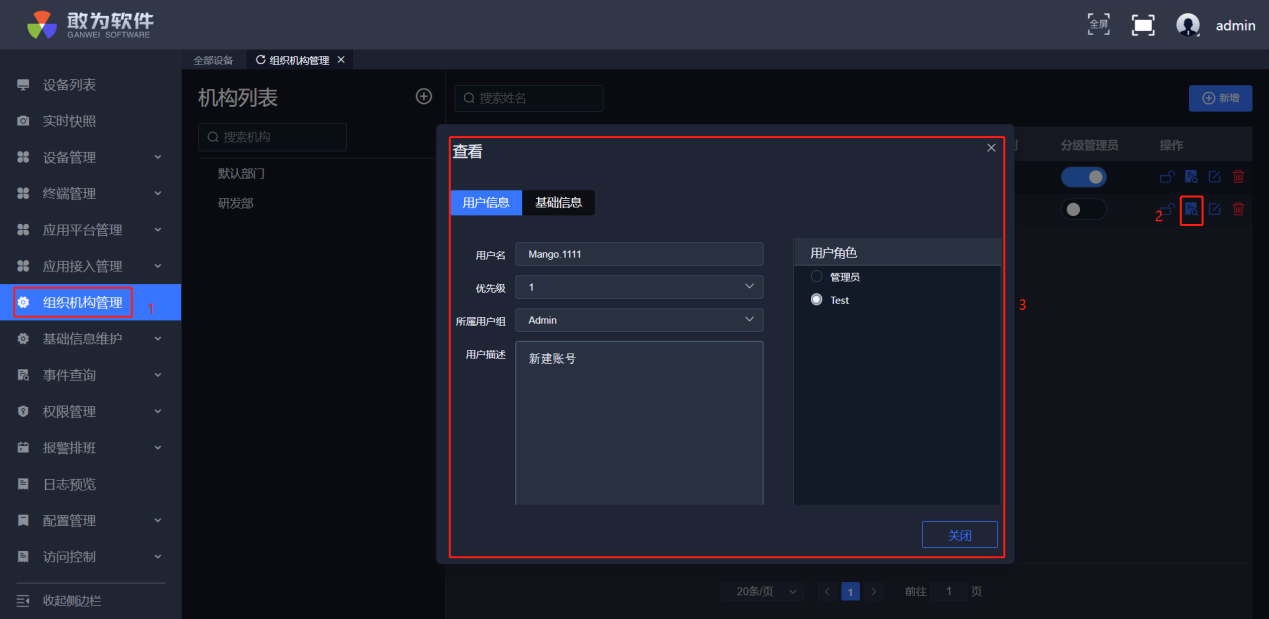The width and height of the screenshot is (1269, 619).
Task: Click unlock icon in row with enabled switch
Action: click(x=1167, y=177)
